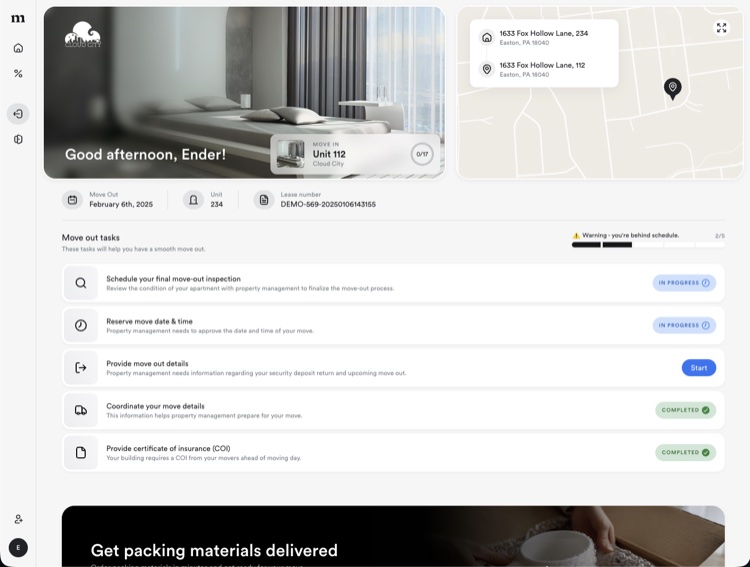The width and height of the screenshot is (750, 567).
Task: Click the Unit 112 room thumbnail
Action: pyautogui.click(x=290, y=154)
